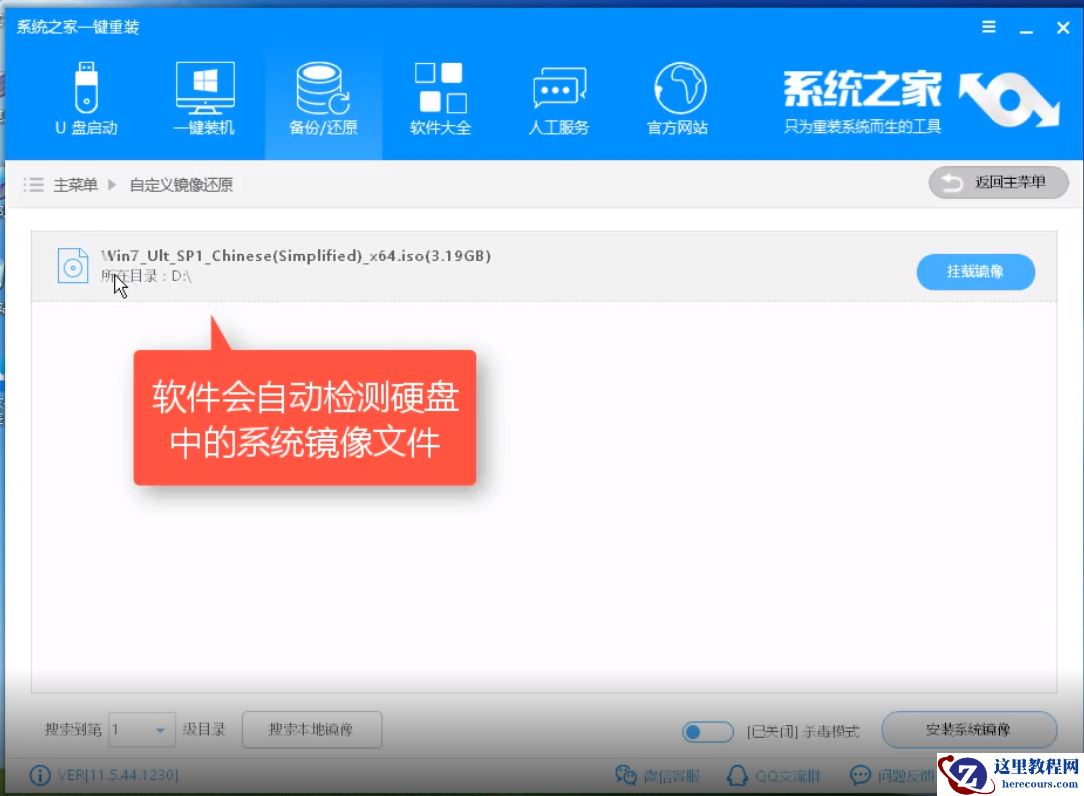
Task: Open the 问题反馈 feedback chat icon
Action: pyautogui.click(x=890, y=775)
